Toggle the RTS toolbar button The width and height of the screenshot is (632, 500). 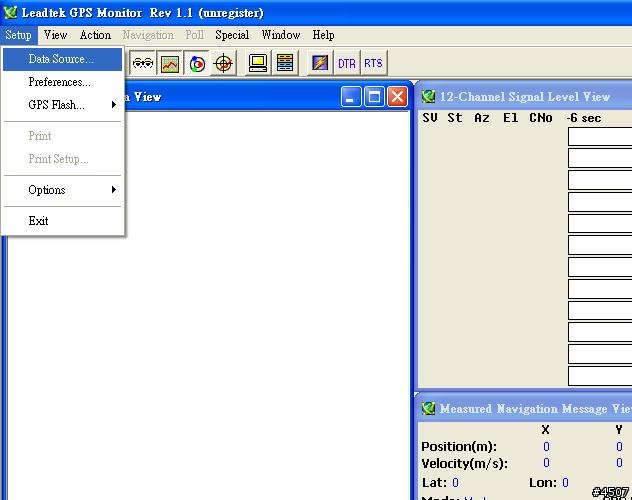click(x=373, y=63)
